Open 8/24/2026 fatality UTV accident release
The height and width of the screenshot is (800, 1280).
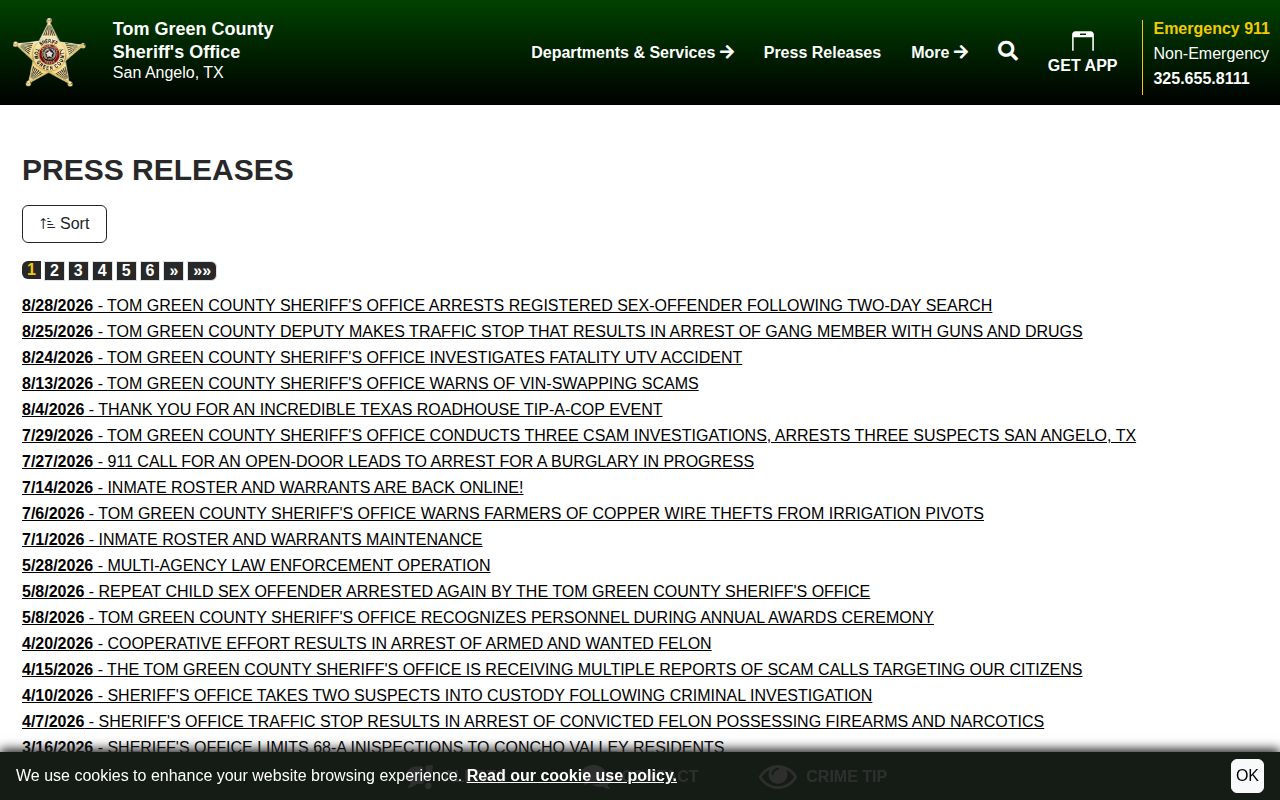382,357
